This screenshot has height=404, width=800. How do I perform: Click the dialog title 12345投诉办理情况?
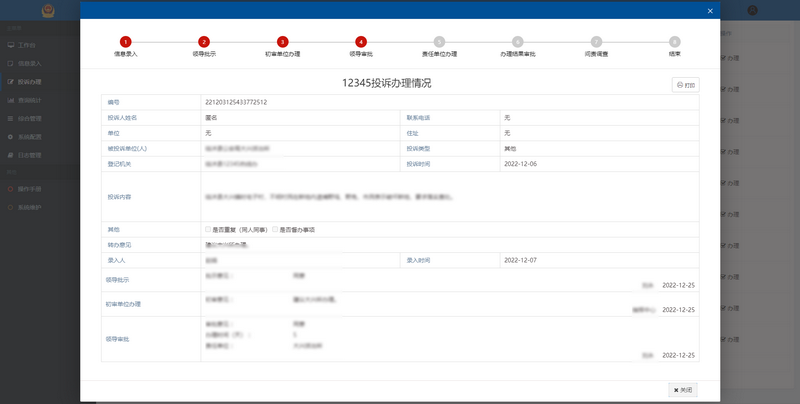[386, 83]
